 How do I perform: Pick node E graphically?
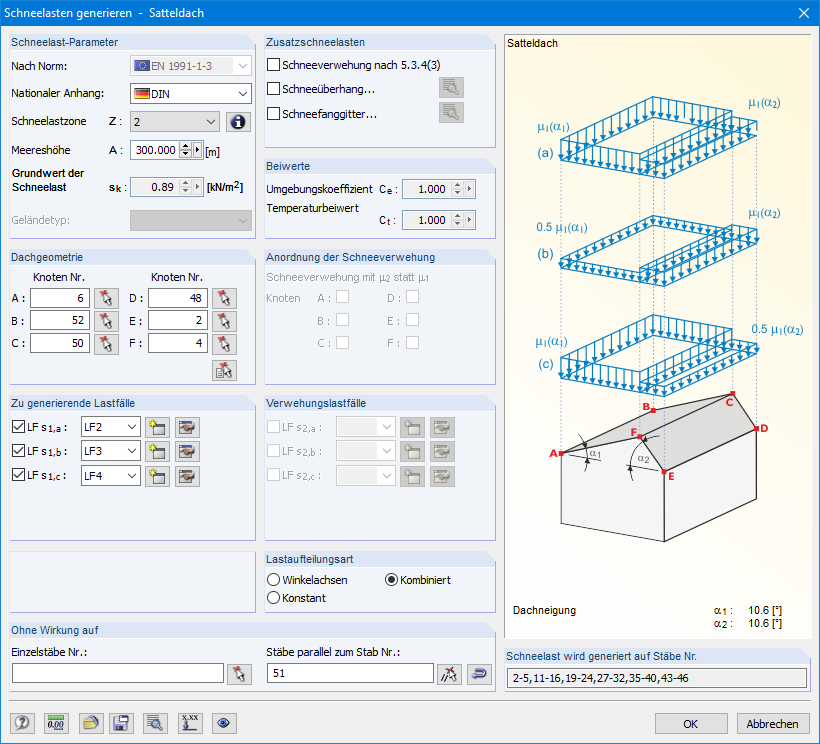[x=224, y=321]
